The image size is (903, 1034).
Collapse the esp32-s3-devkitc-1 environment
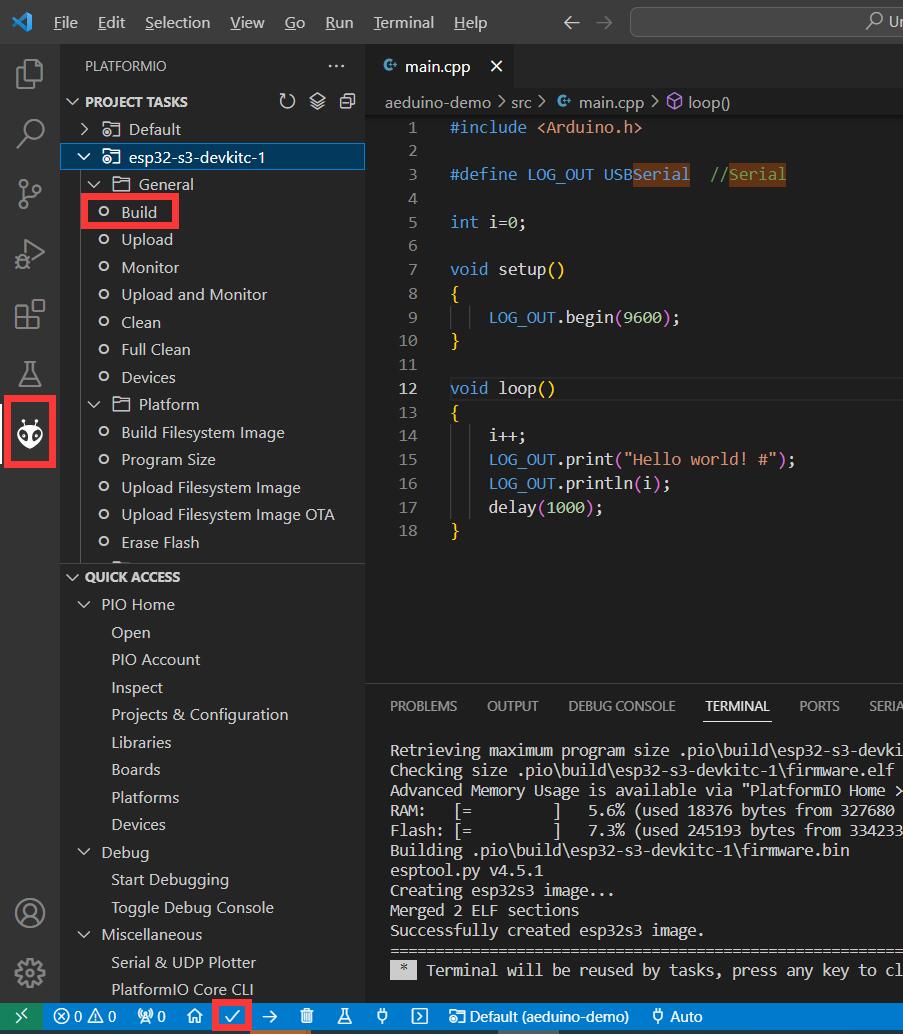tap(84, 157)
